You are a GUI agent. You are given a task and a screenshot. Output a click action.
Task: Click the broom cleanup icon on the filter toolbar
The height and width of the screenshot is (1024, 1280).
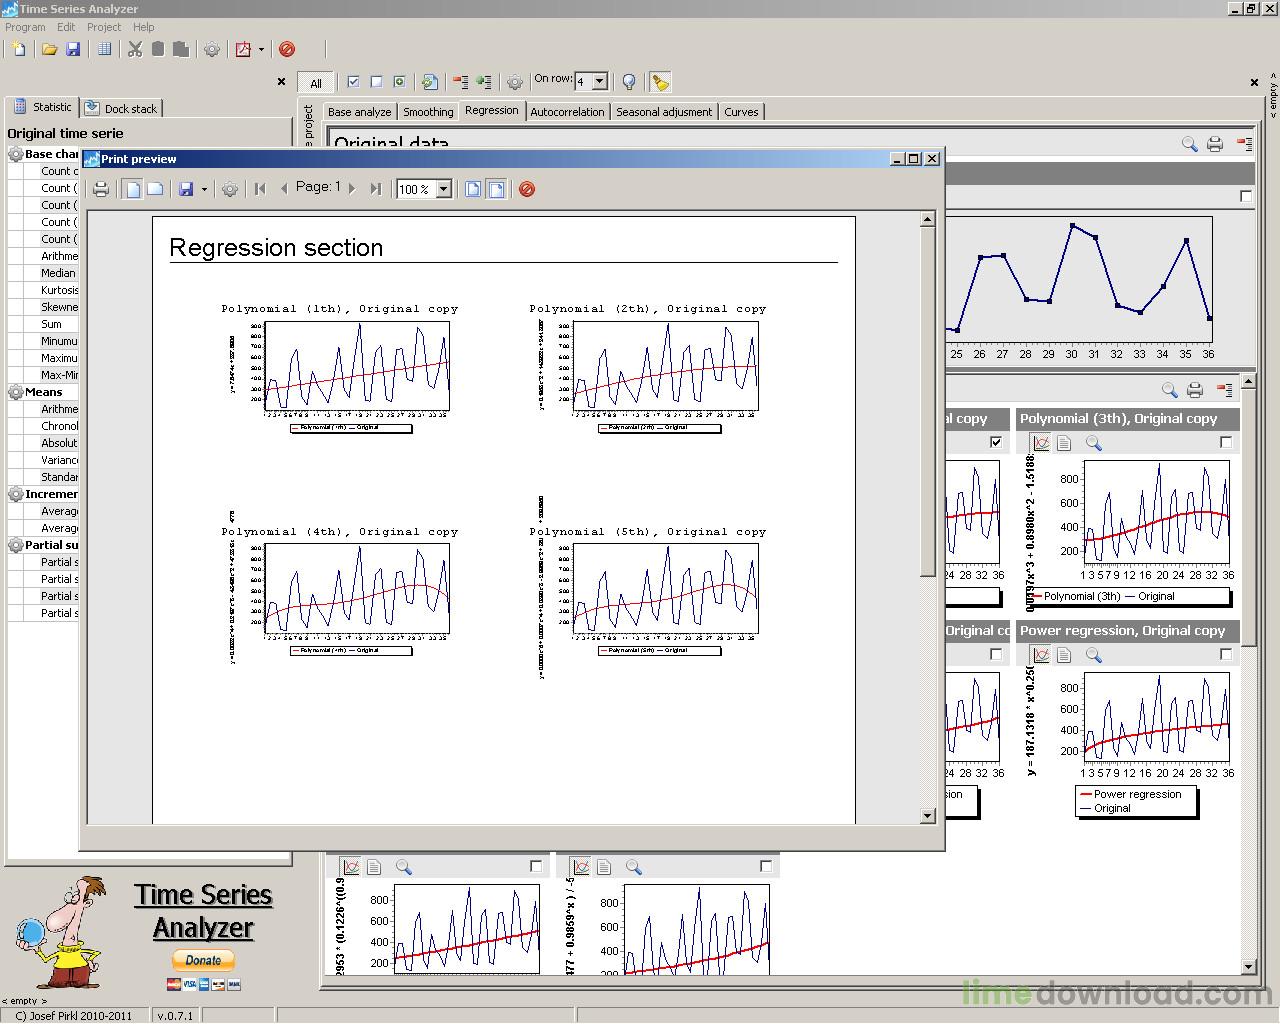tap(658, 81)
